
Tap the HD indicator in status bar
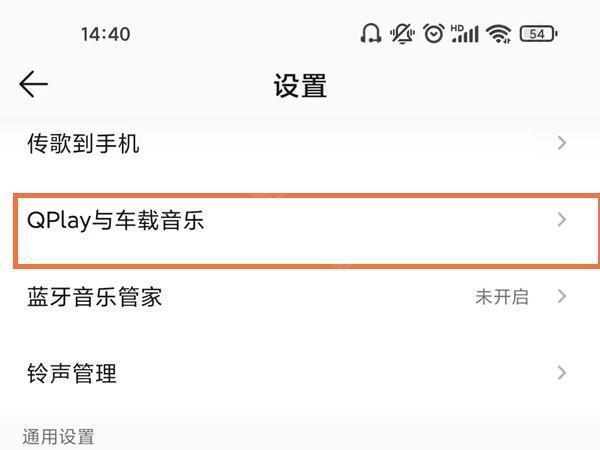click(458, 27)
